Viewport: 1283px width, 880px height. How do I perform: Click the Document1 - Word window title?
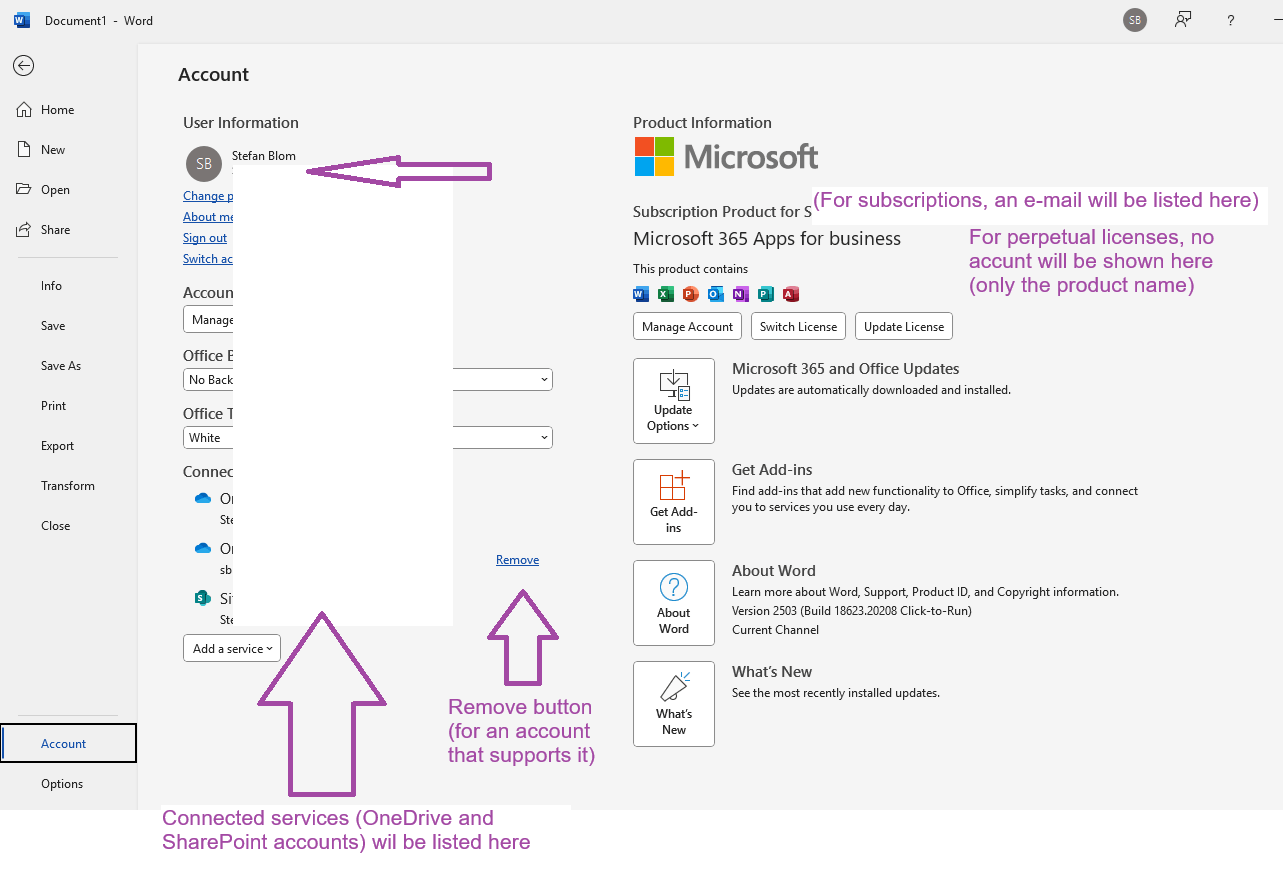(99, 20)
